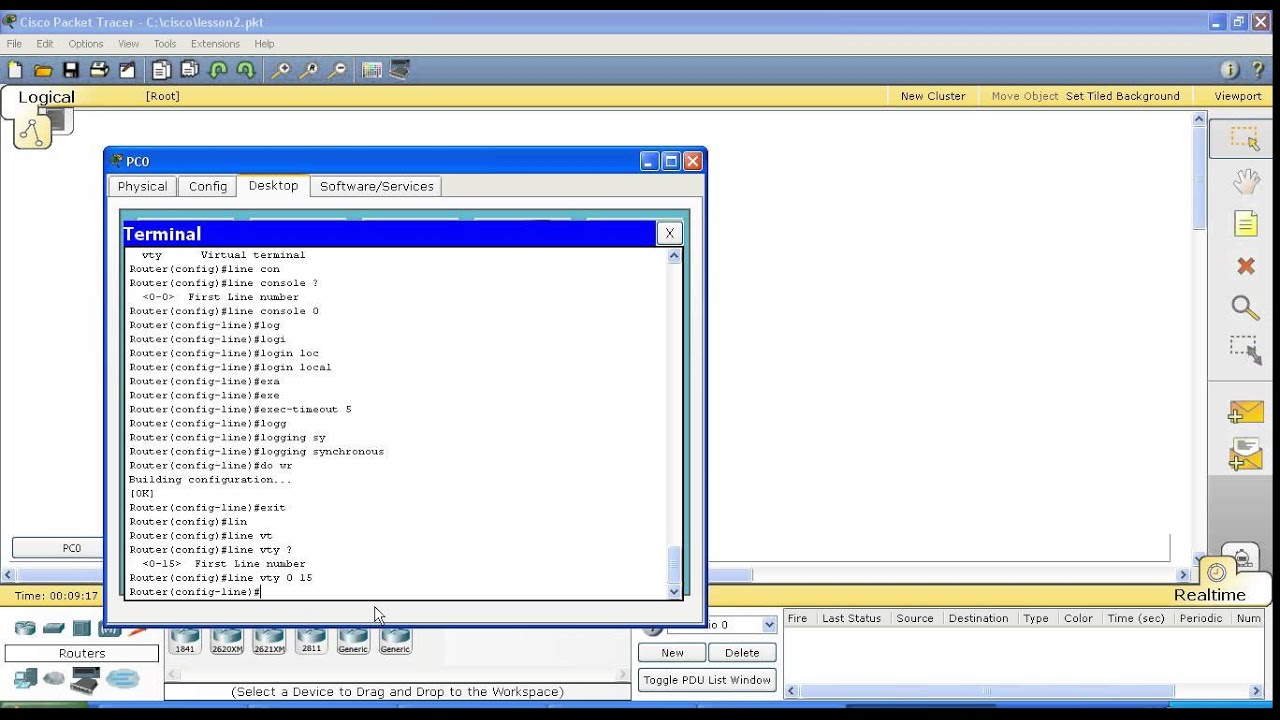This screenshot has height=720, width=1280.
Task: Click the Zoom In magnifier icon
Action: (282, 70)
